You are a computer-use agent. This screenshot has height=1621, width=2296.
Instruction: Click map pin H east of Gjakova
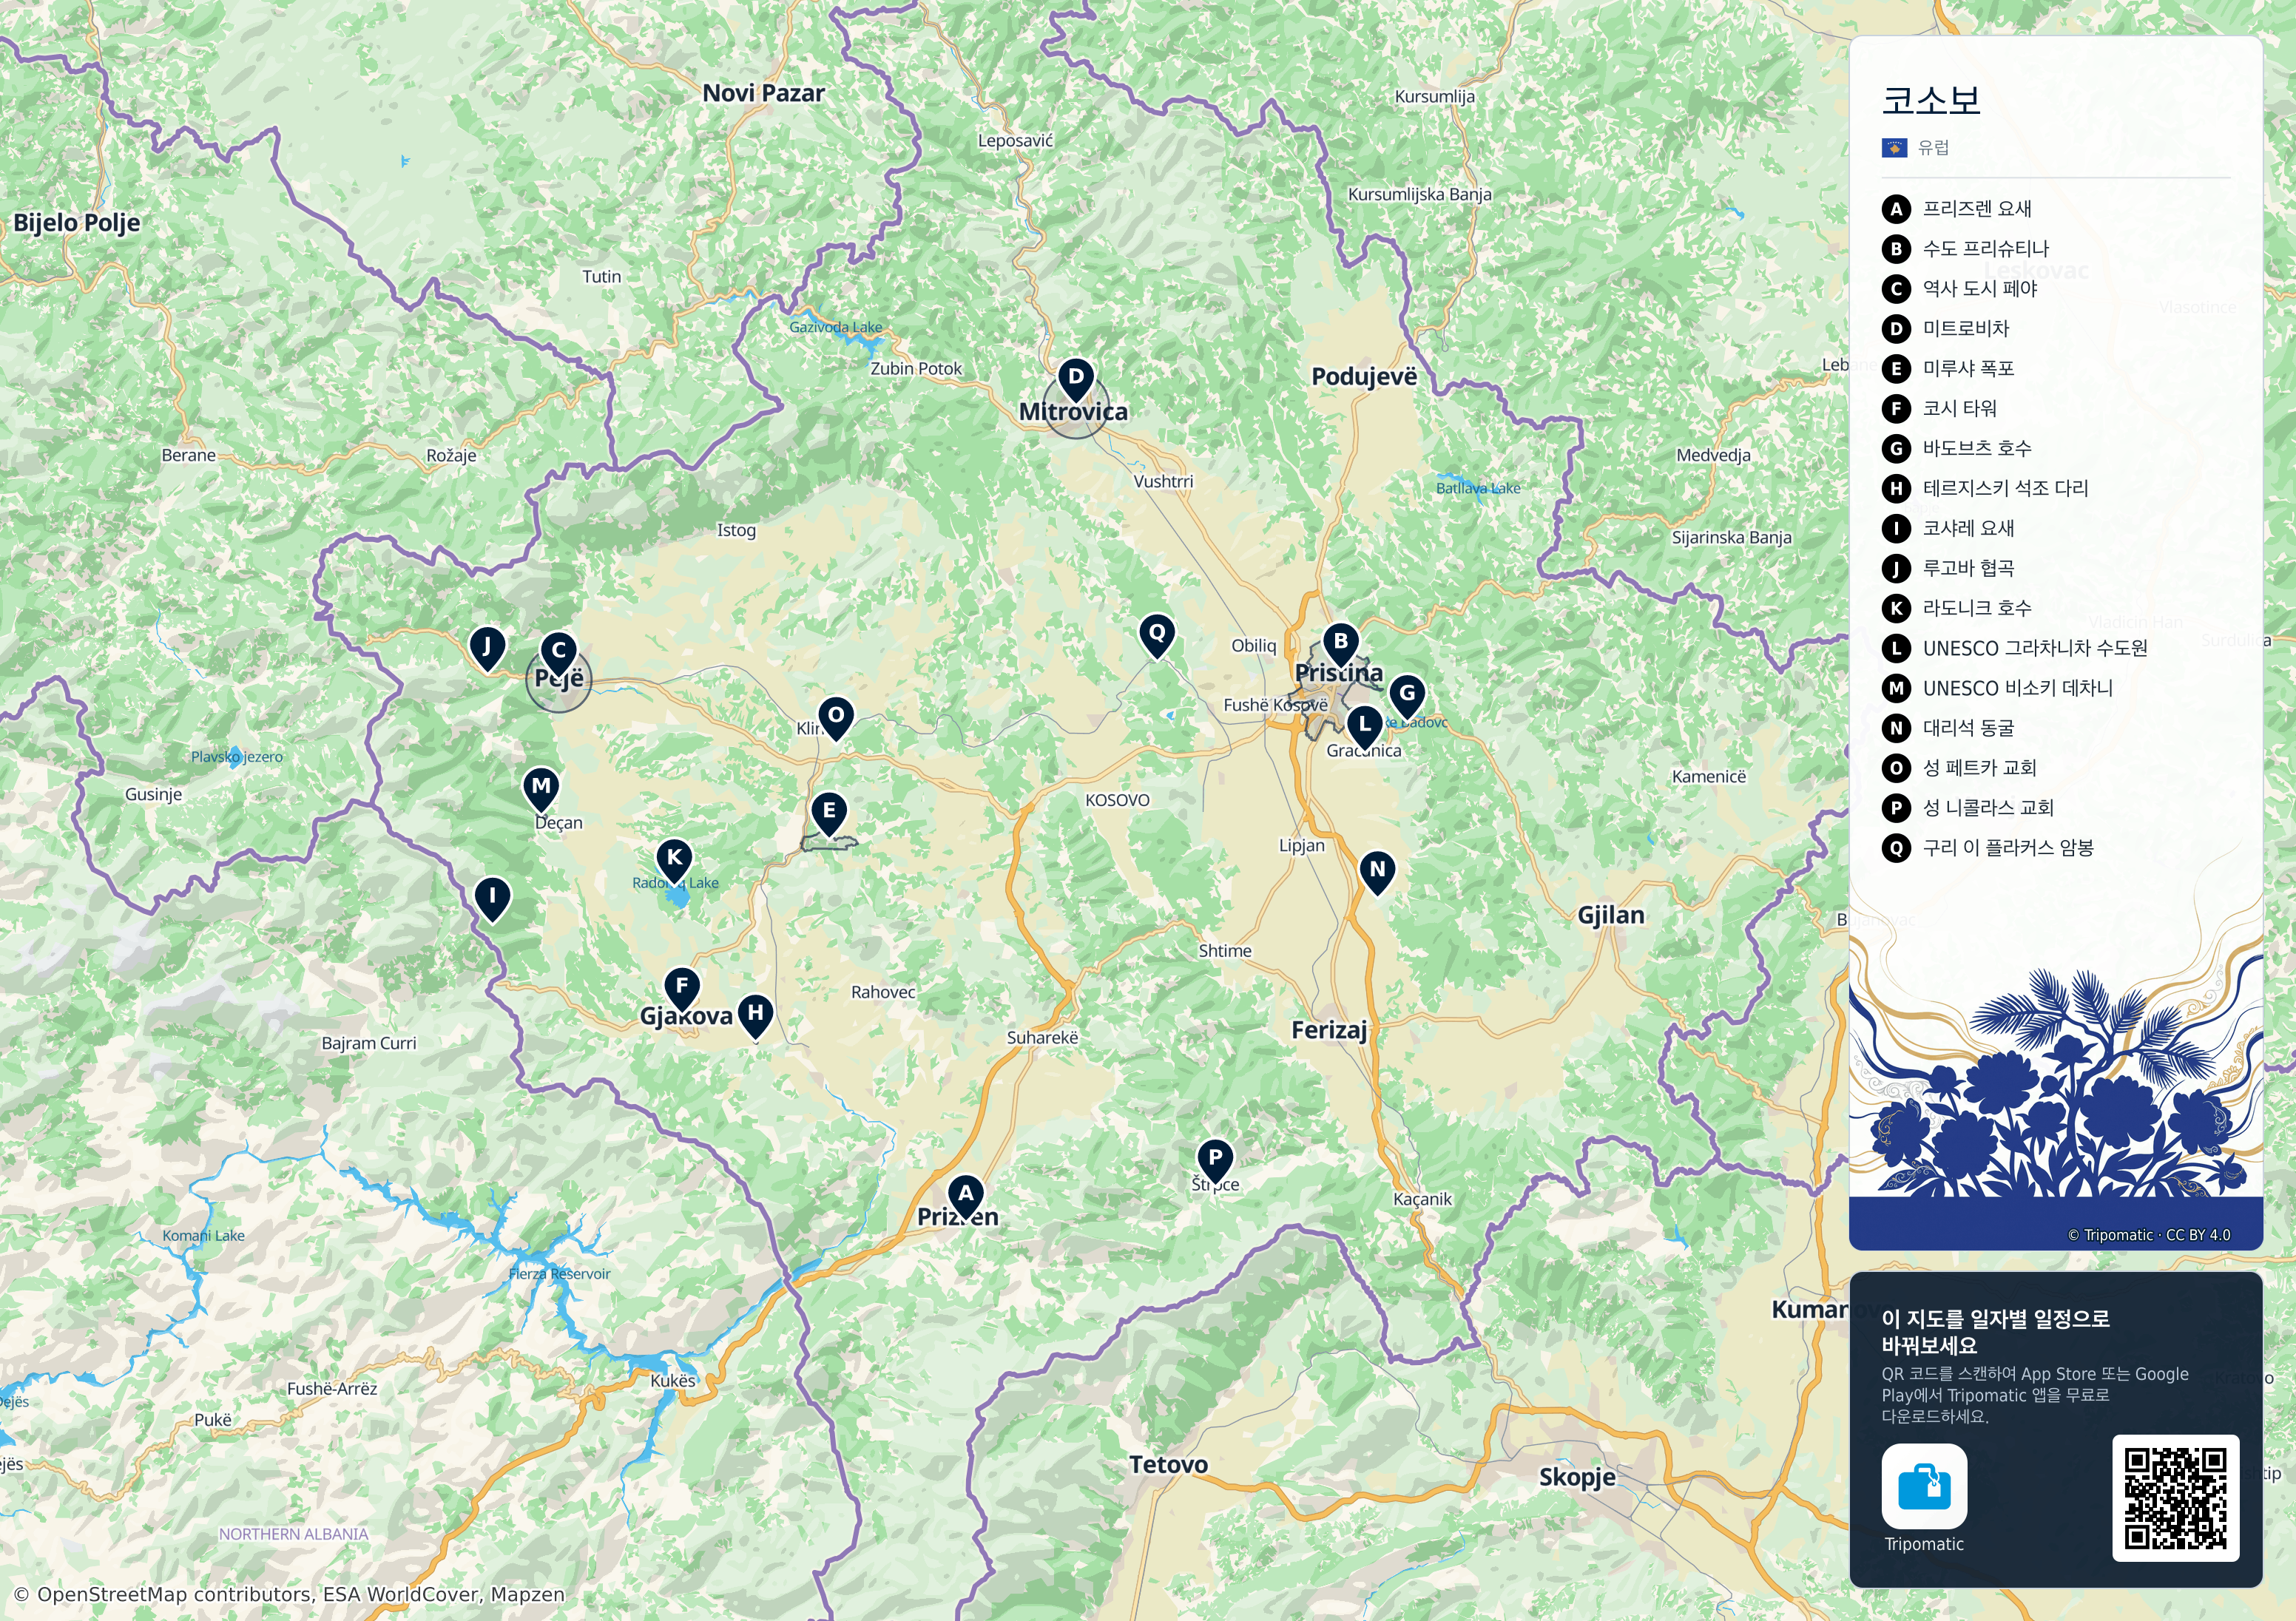[x=755, y=1016]
